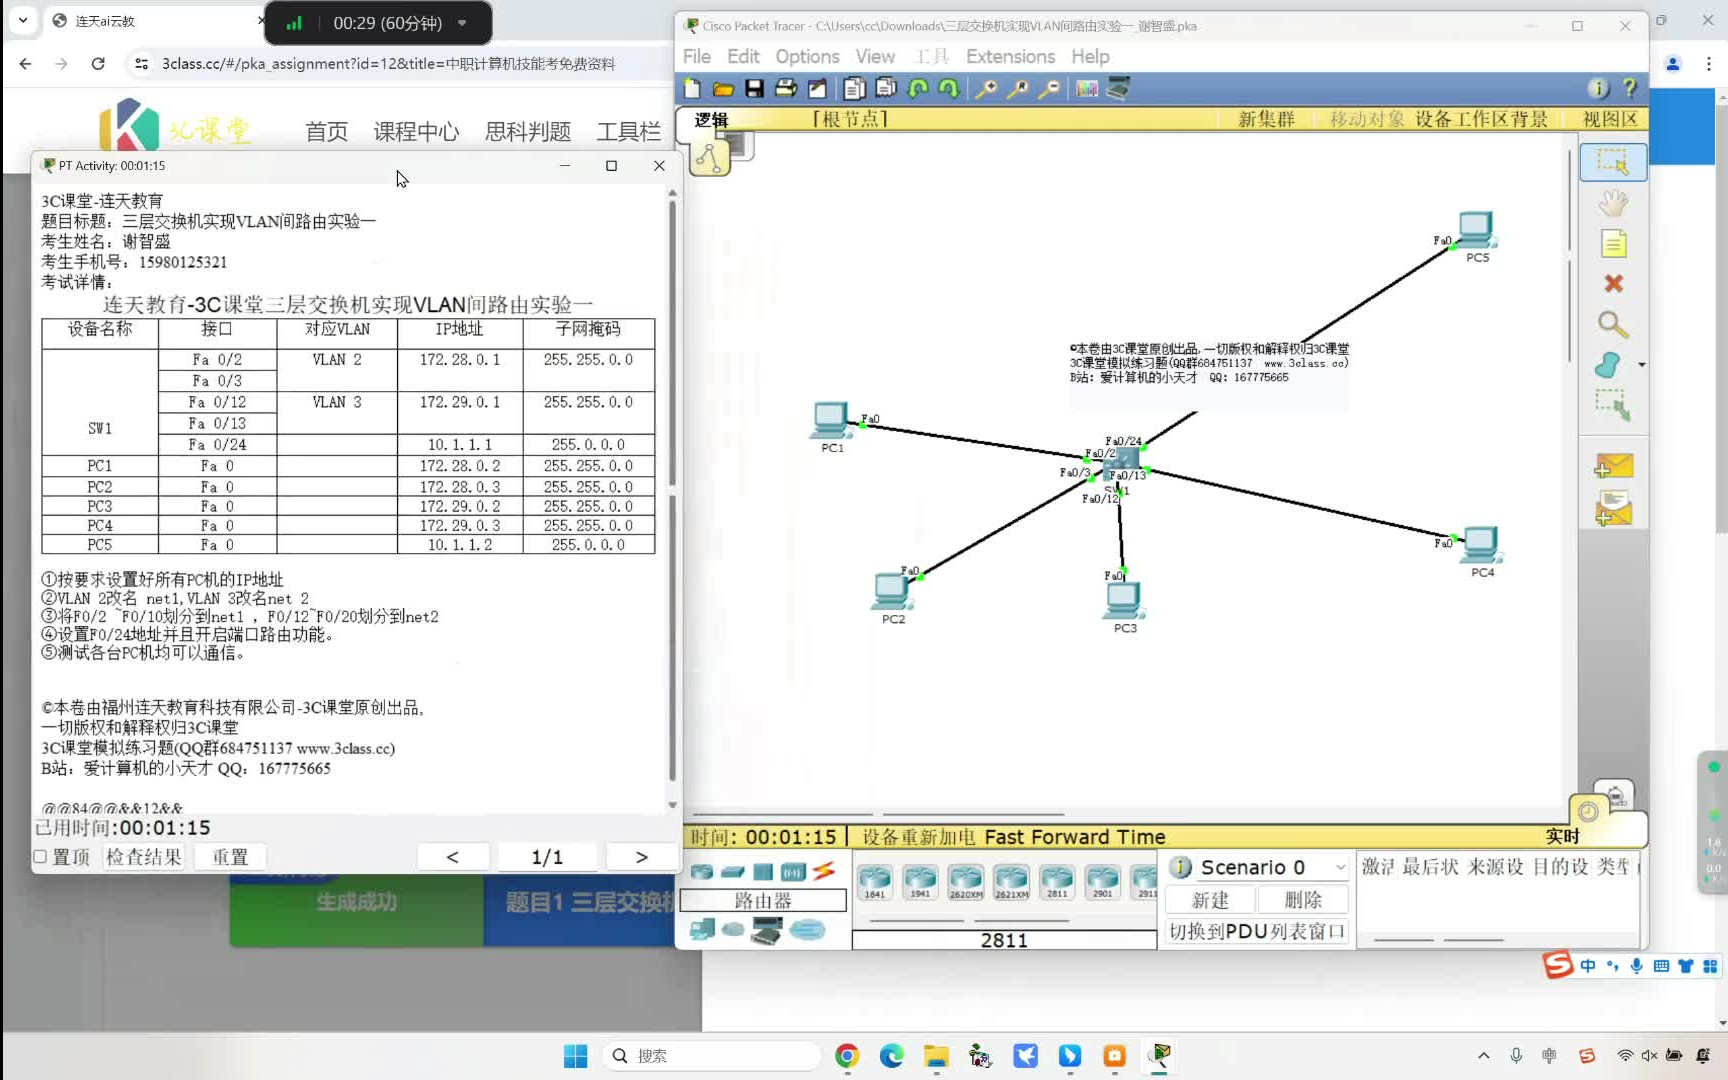The image size is (1728, 1080).
Task: Click the Undo green arrow icon
Action: [918, 89]
